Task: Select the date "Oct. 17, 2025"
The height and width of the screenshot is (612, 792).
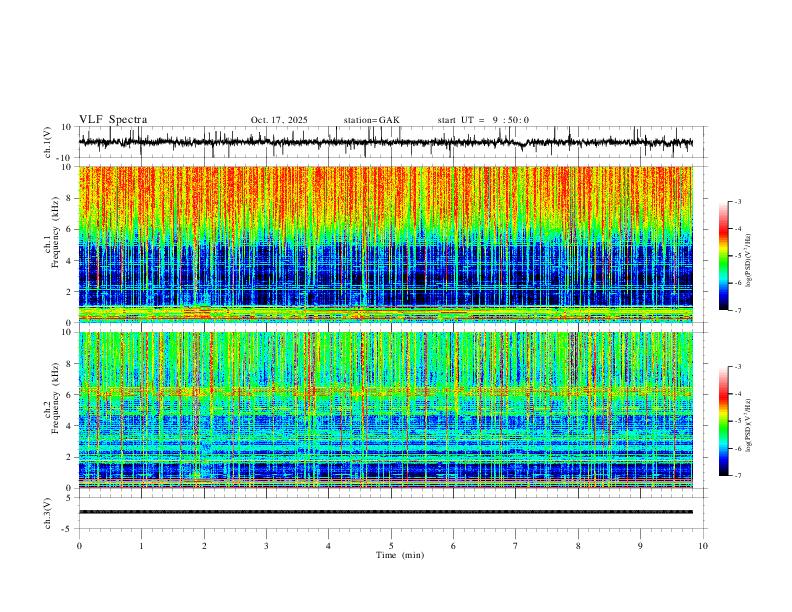Action: (x=279, y=120)
